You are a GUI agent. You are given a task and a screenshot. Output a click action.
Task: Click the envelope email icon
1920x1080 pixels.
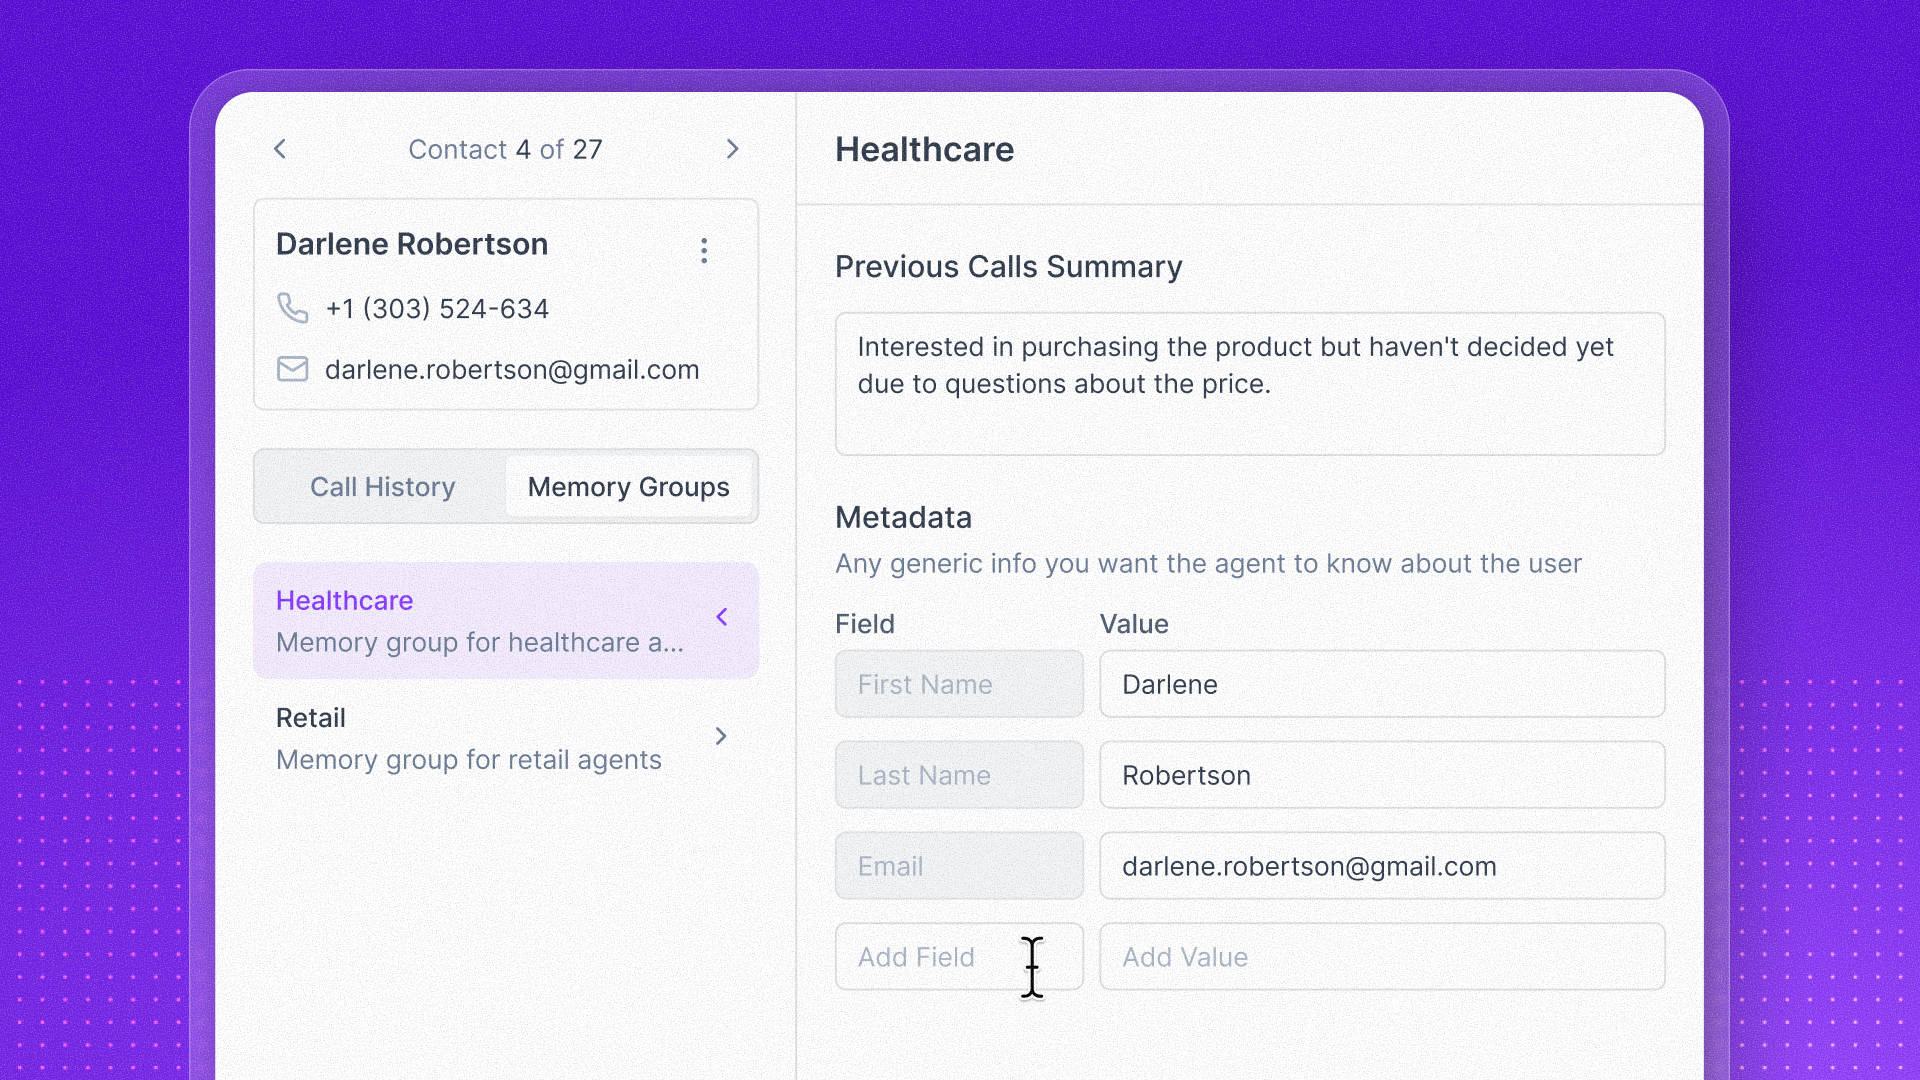(292, 369)
